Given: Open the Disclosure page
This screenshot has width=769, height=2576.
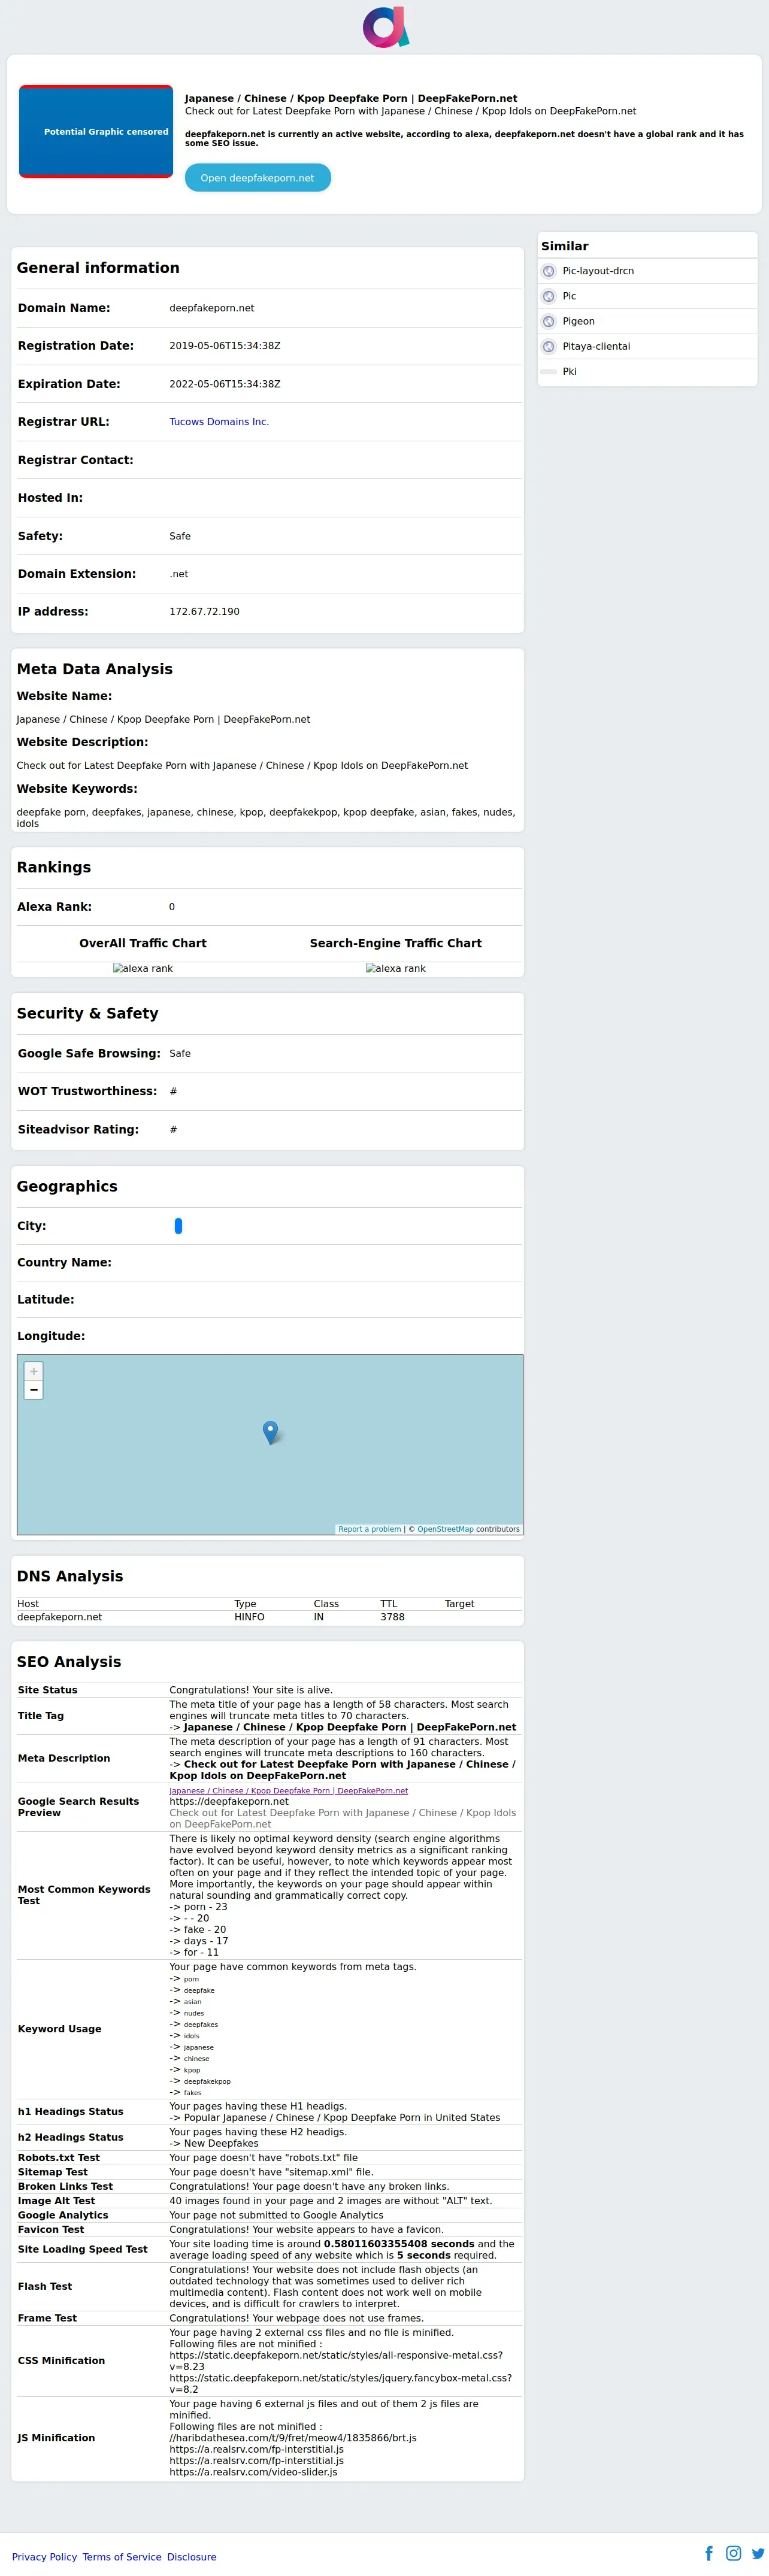Looking at the screenshot, I should point(191,2557).
